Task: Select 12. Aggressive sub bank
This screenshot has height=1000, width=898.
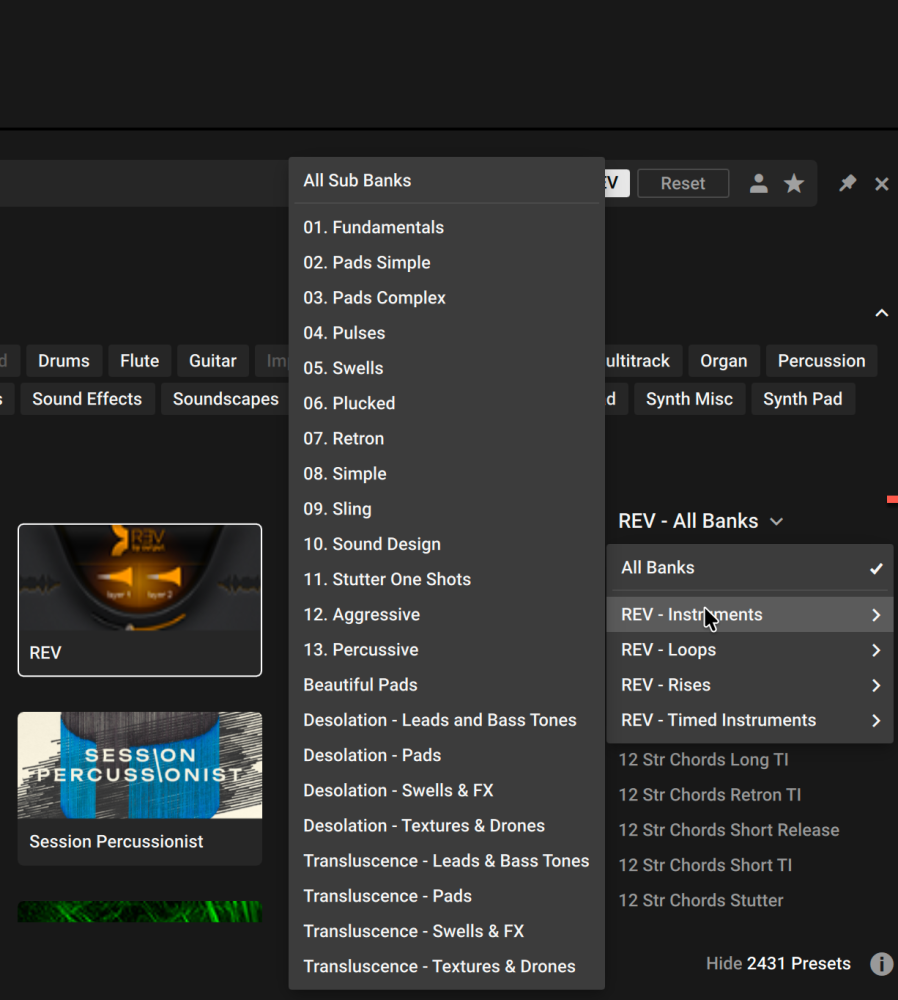Action: pyautogui.click(x=446, y=615)
